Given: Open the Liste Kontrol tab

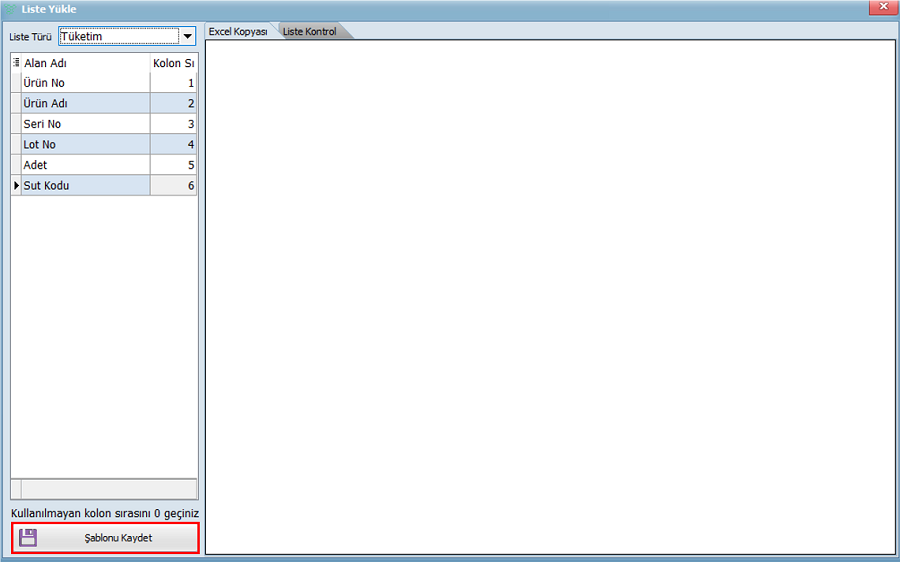Looking at the screenshot, I should coord(310,32).
